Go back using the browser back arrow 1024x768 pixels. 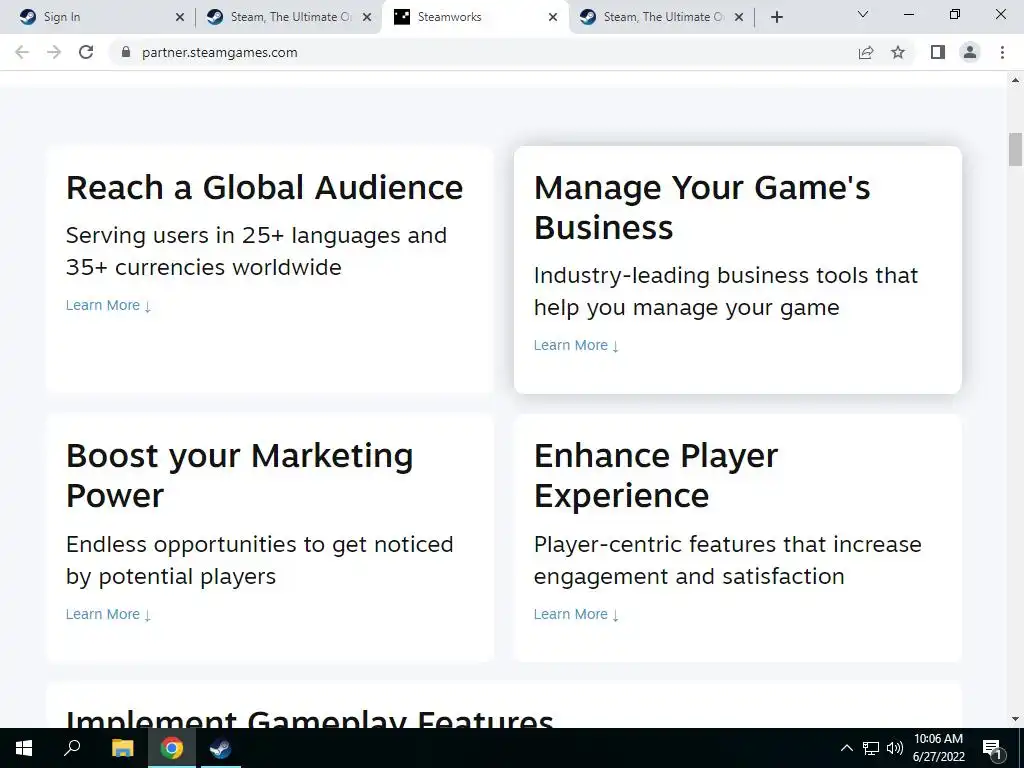22,52
